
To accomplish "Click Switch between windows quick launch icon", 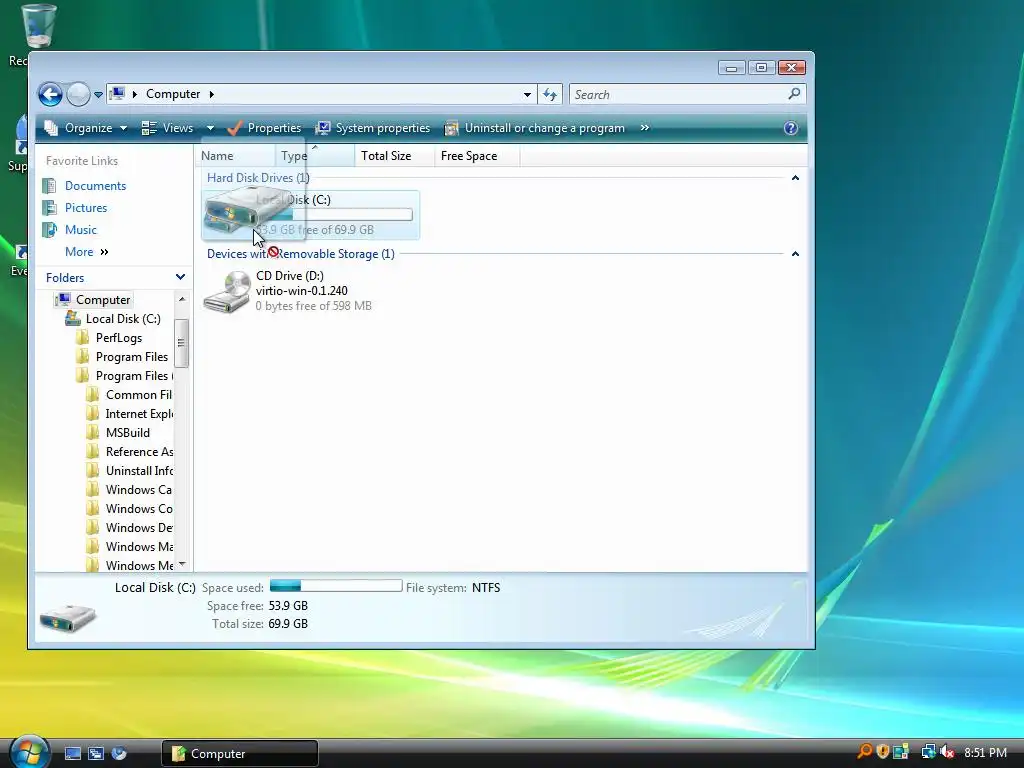I will click(96, 754).
